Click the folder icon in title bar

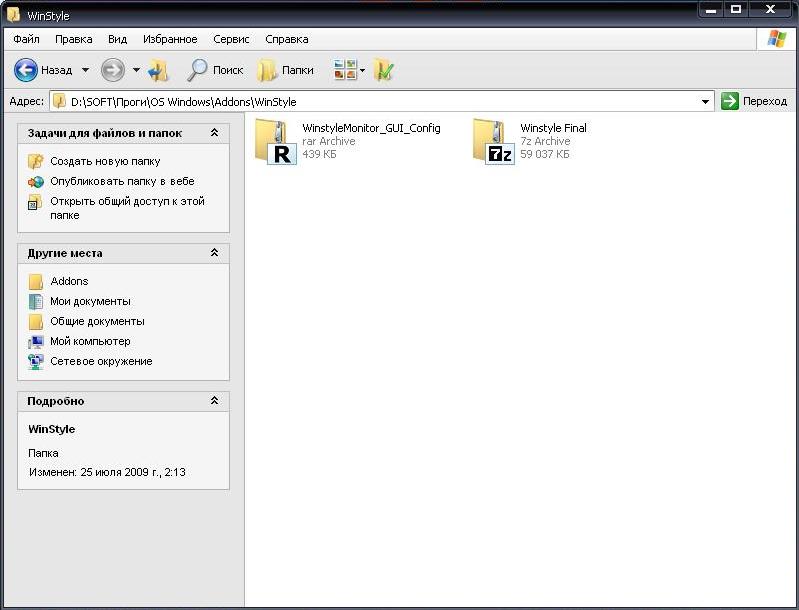13,14
